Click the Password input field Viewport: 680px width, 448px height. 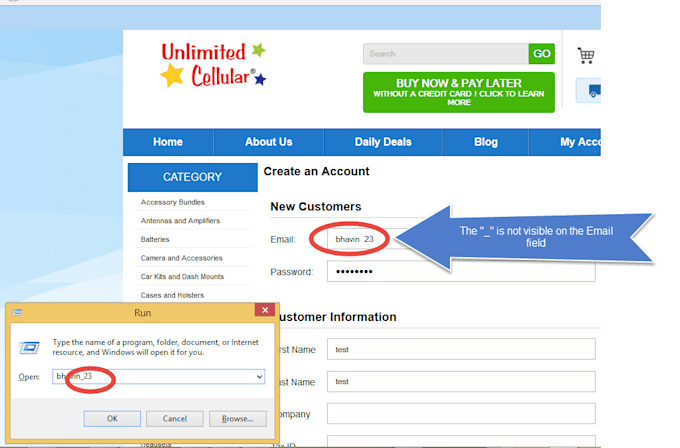[461, 271]
